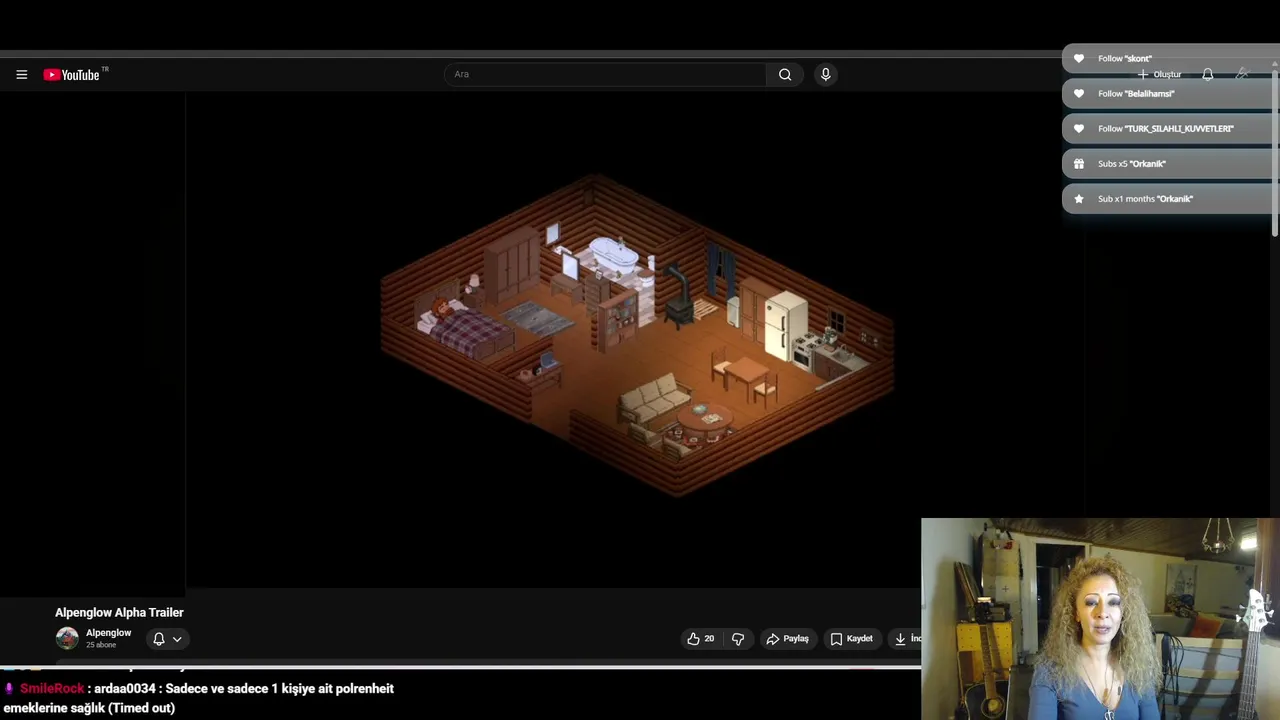Open the Alpenglow channel avatar
This screenshot has width=1280, height=720.
click(x=67, y=638)
